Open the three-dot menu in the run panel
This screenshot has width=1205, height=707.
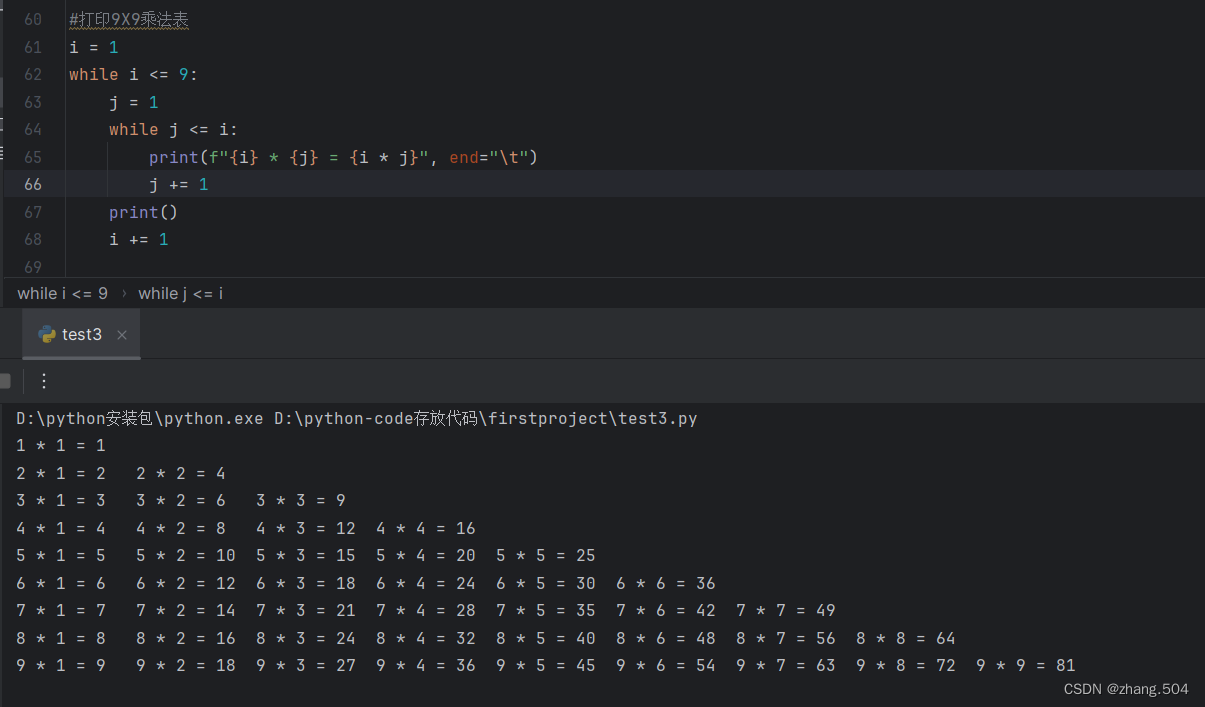tap(43, 381)
